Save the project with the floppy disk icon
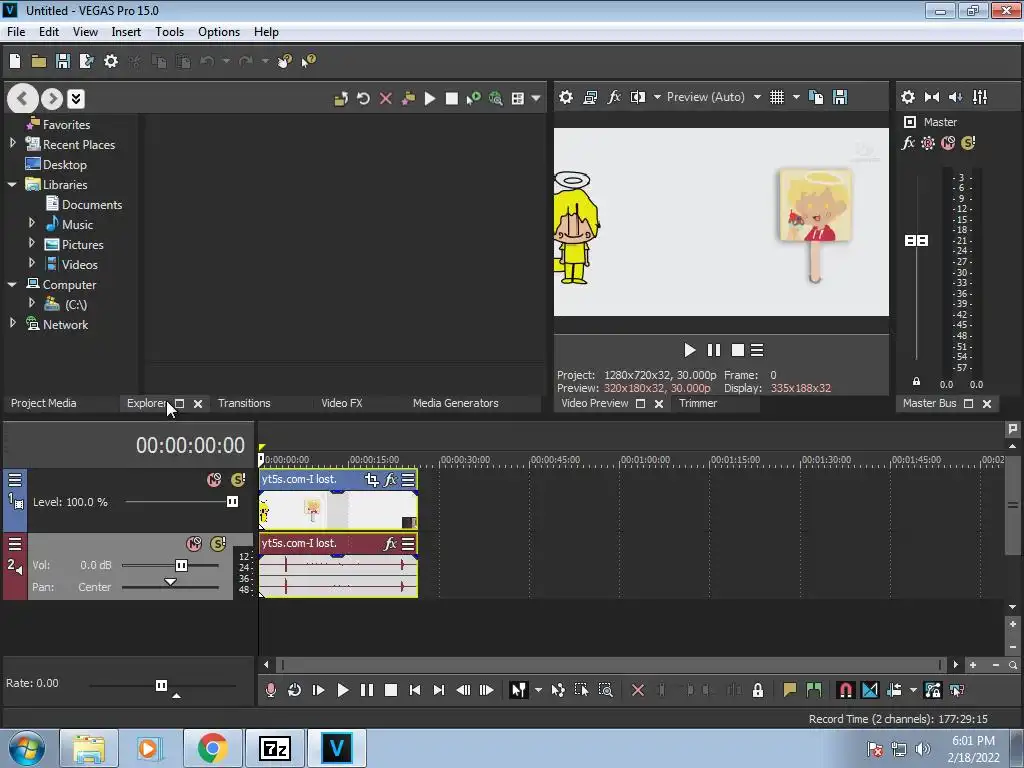1024x768 pixels. [63, 61]
